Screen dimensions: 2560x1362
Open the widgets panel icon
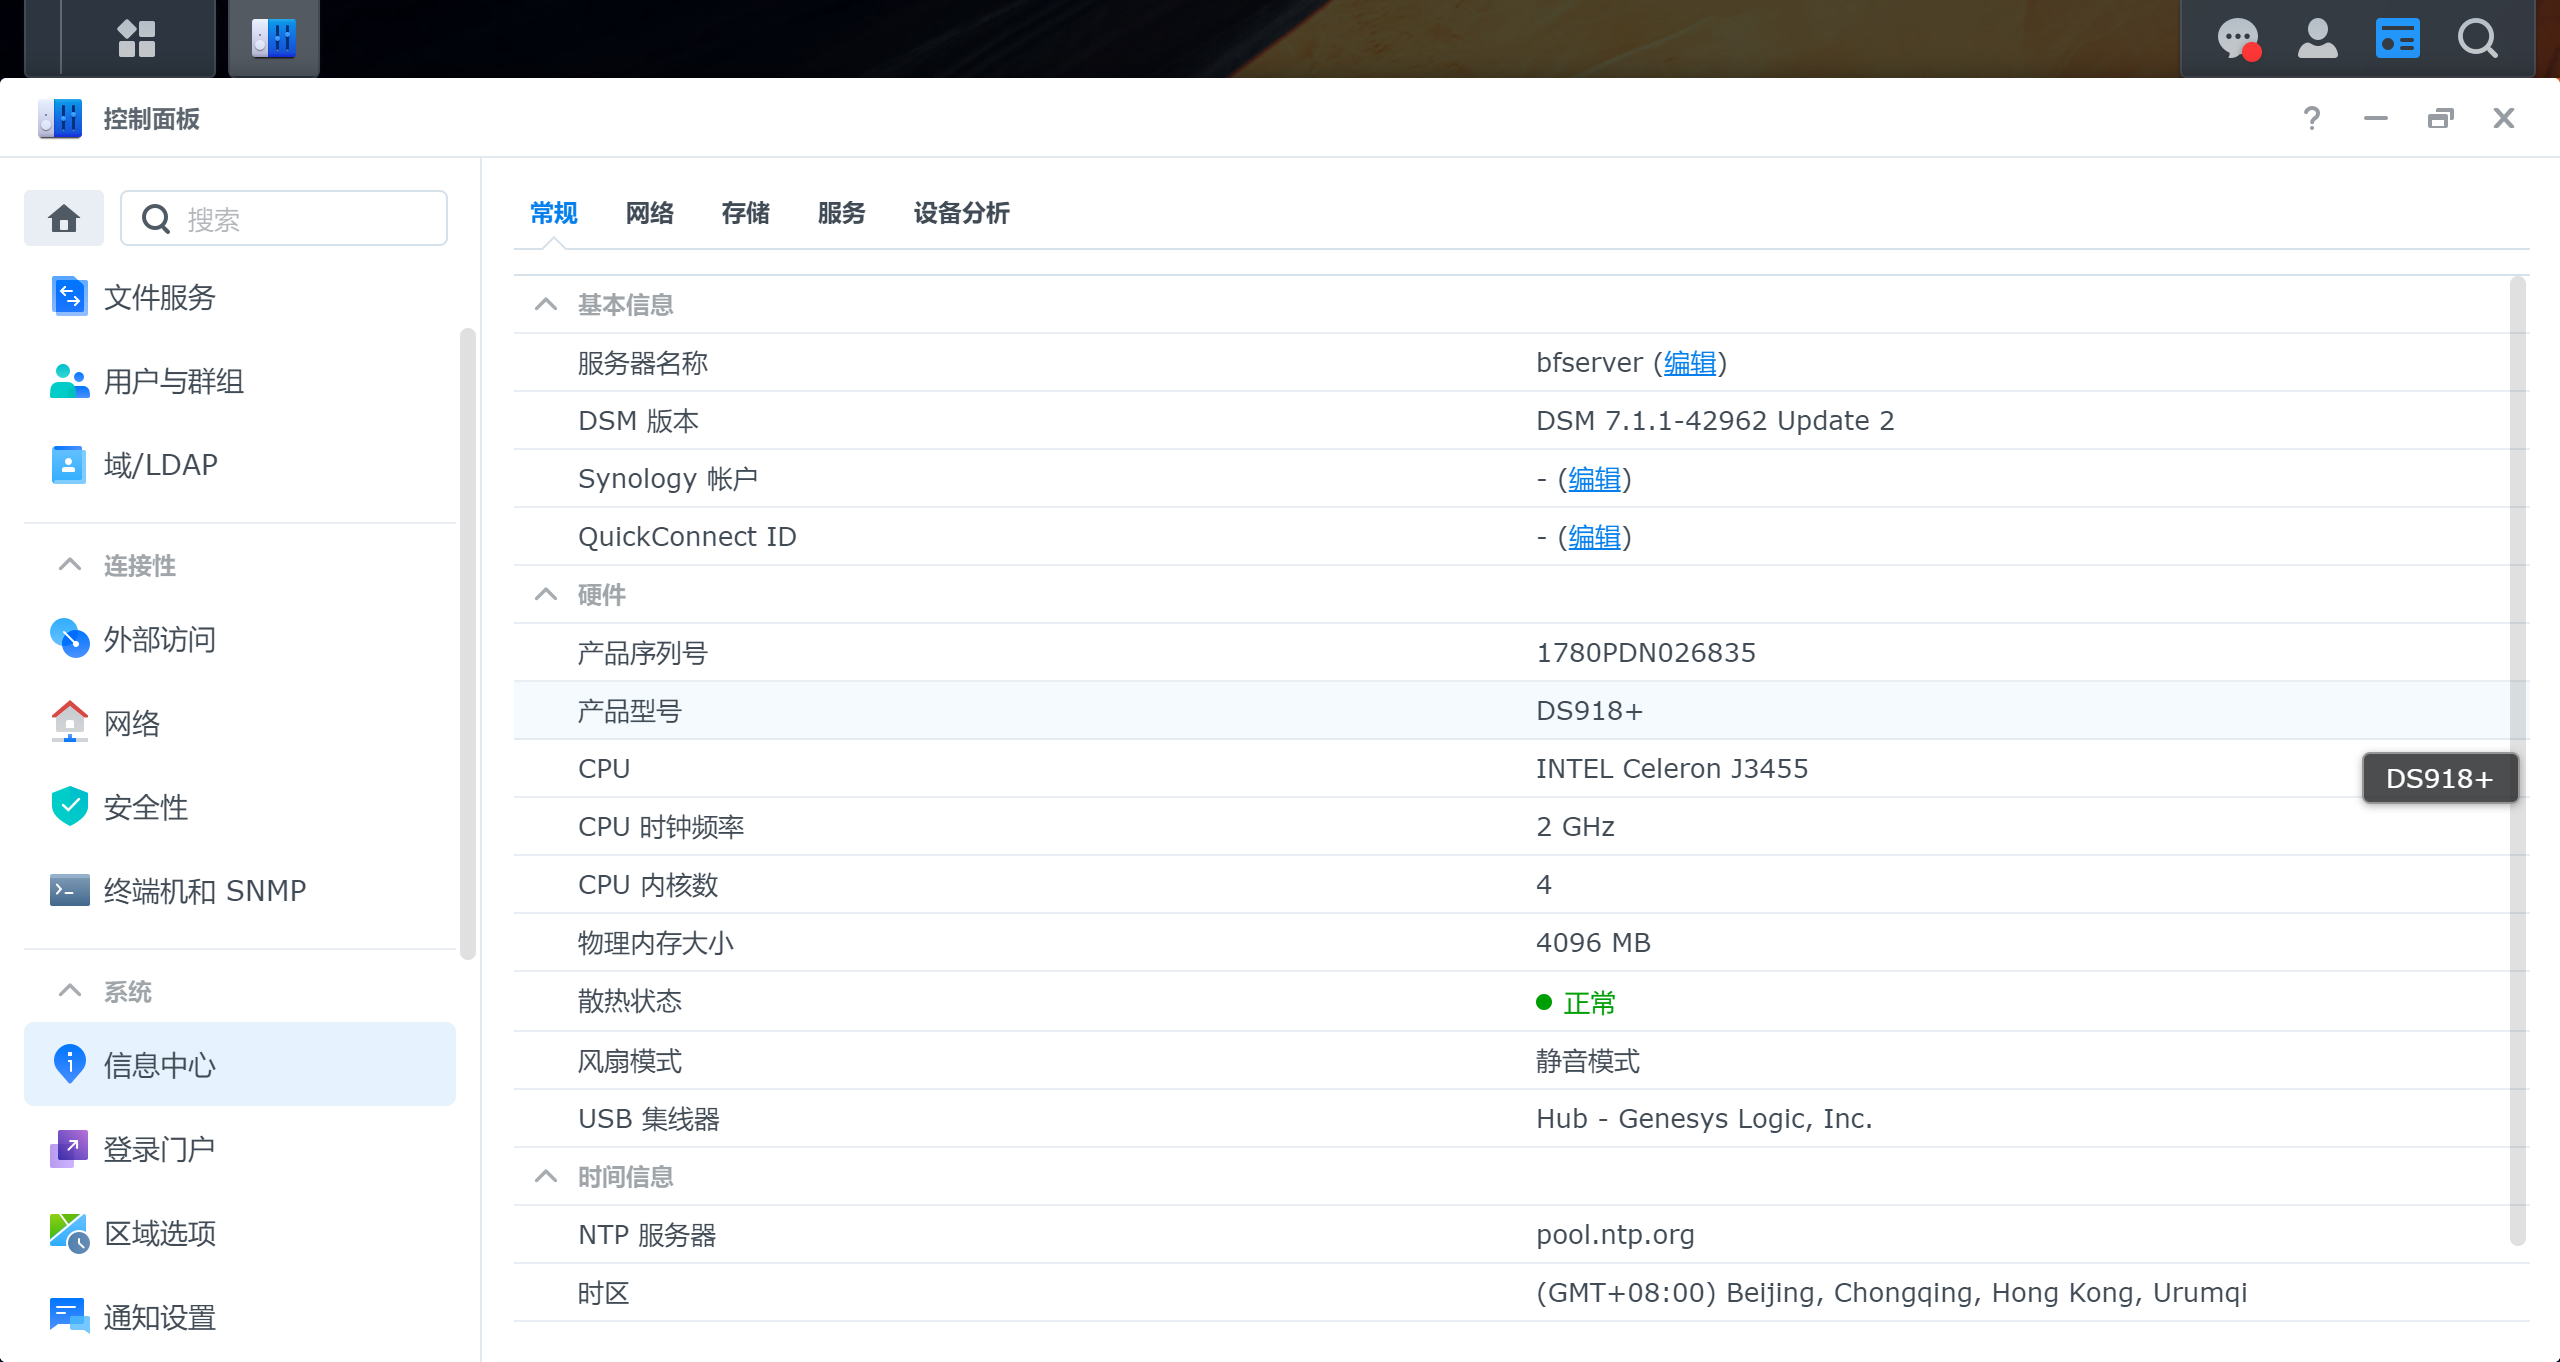point(2397,38)
